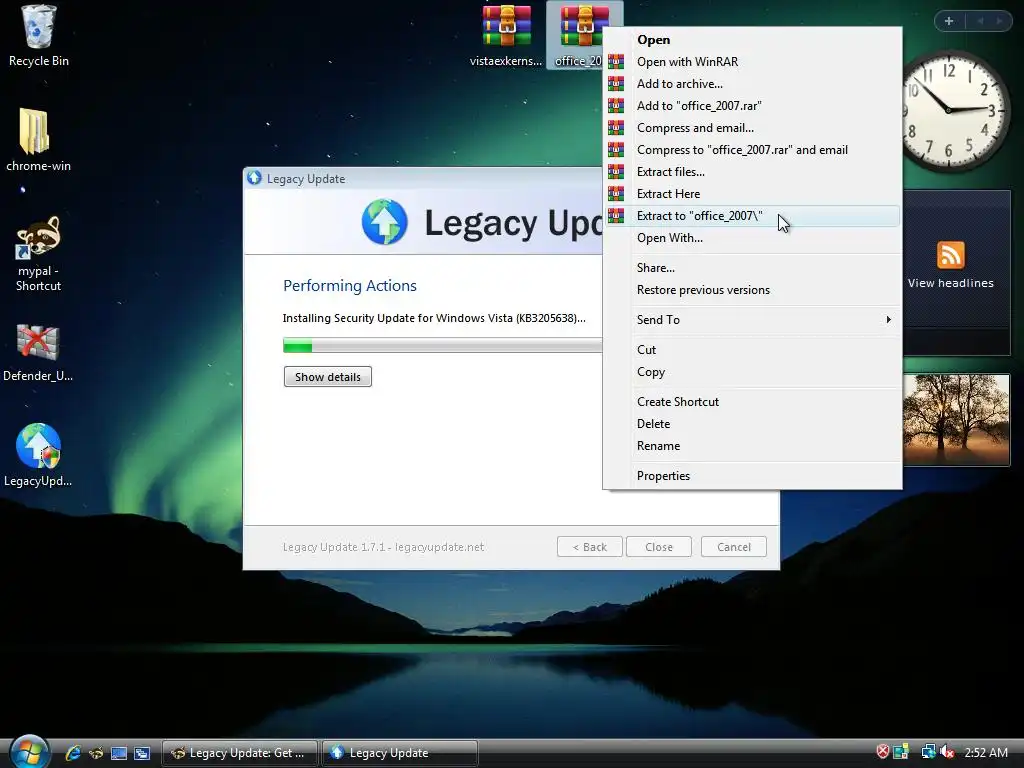
Task: Launch Internet Explorer from Quick Launch
Action: point(72,753)
